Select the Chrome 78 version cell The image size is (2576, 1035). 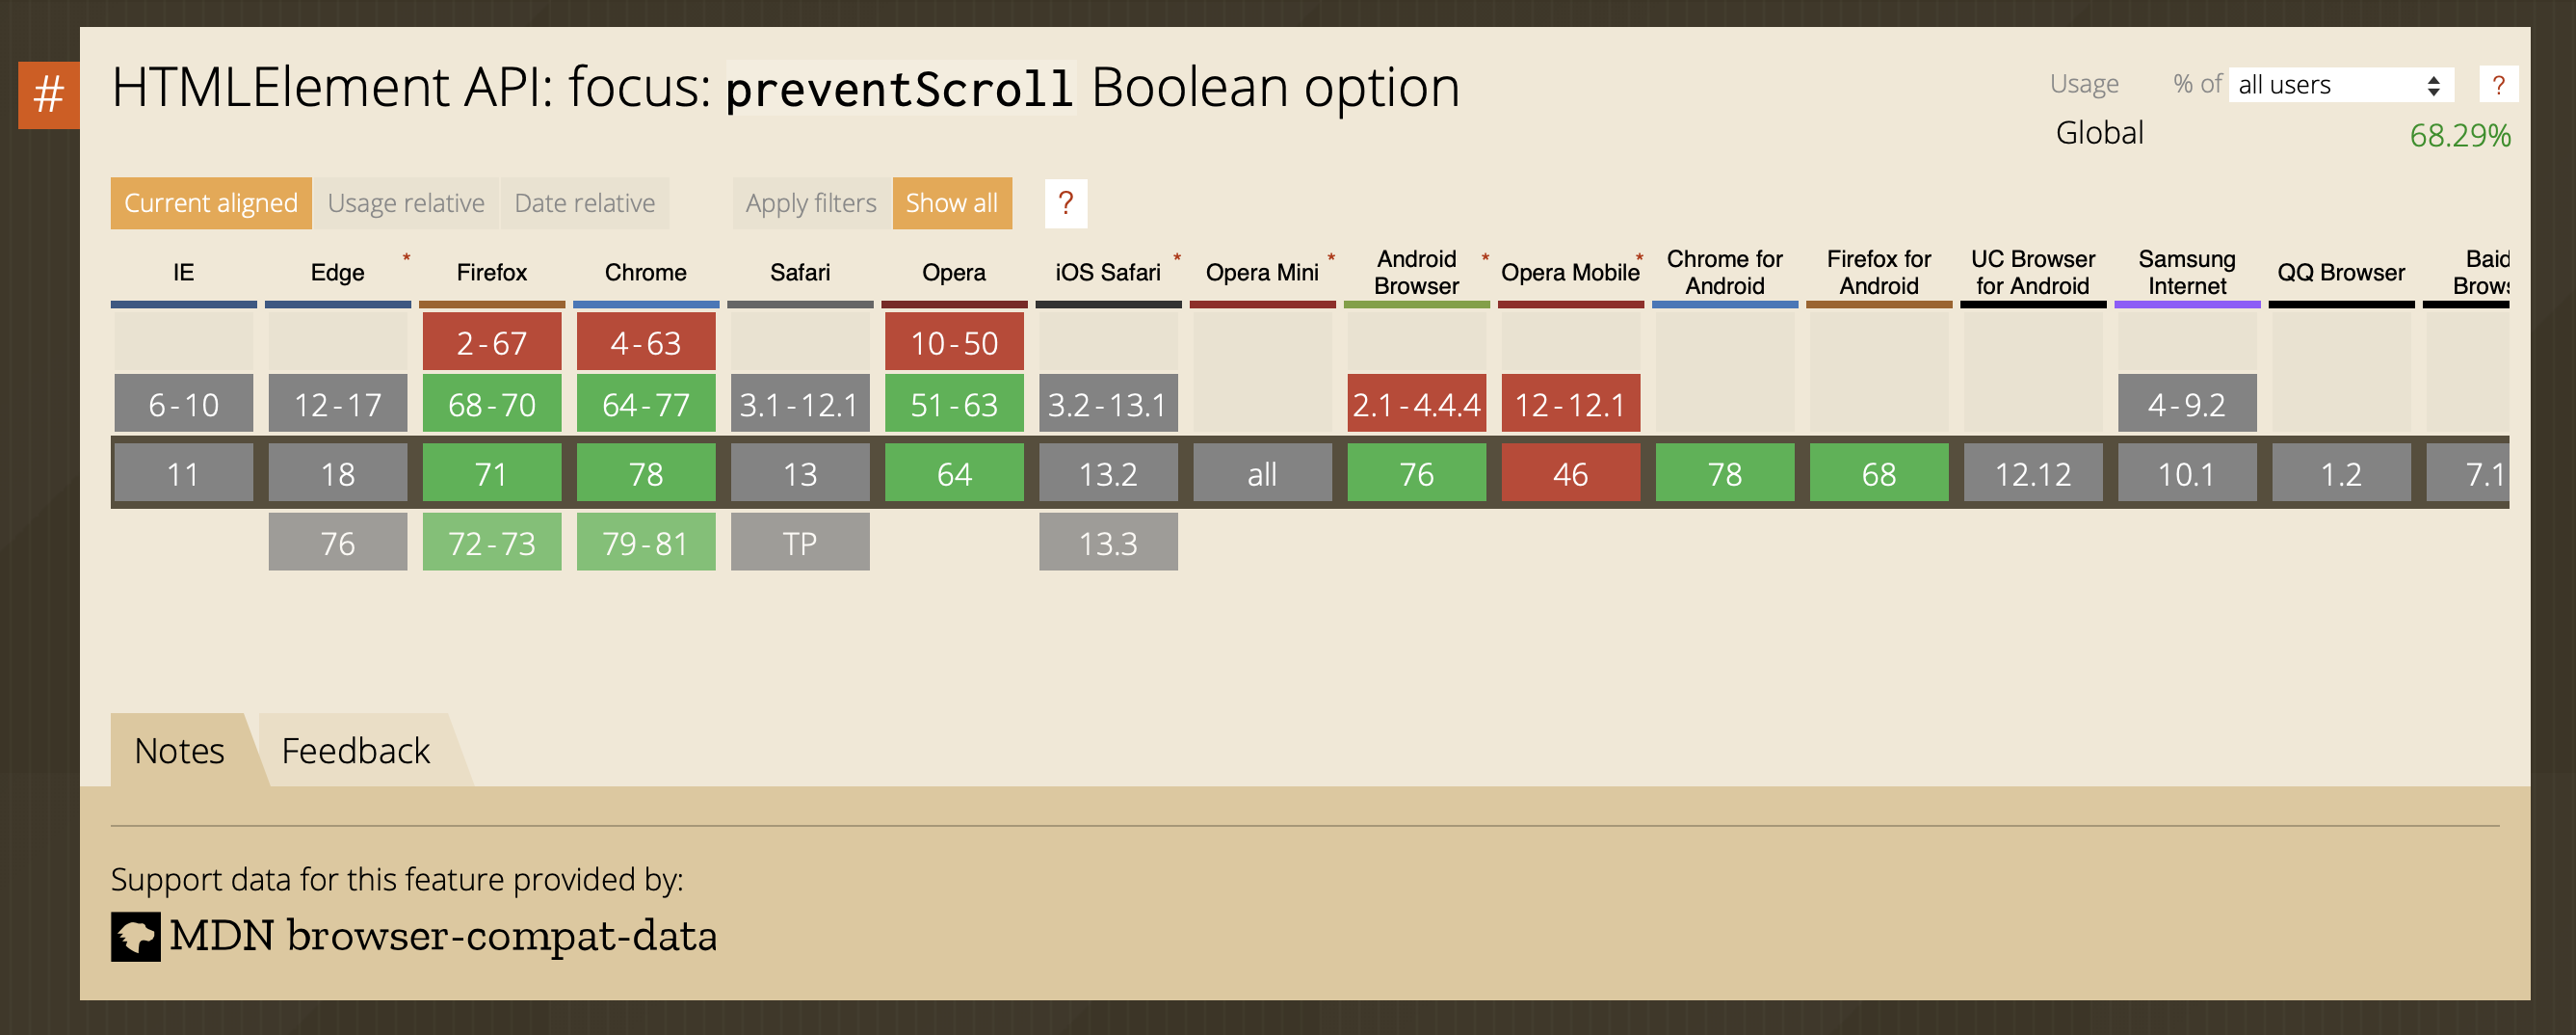[645, 473]
